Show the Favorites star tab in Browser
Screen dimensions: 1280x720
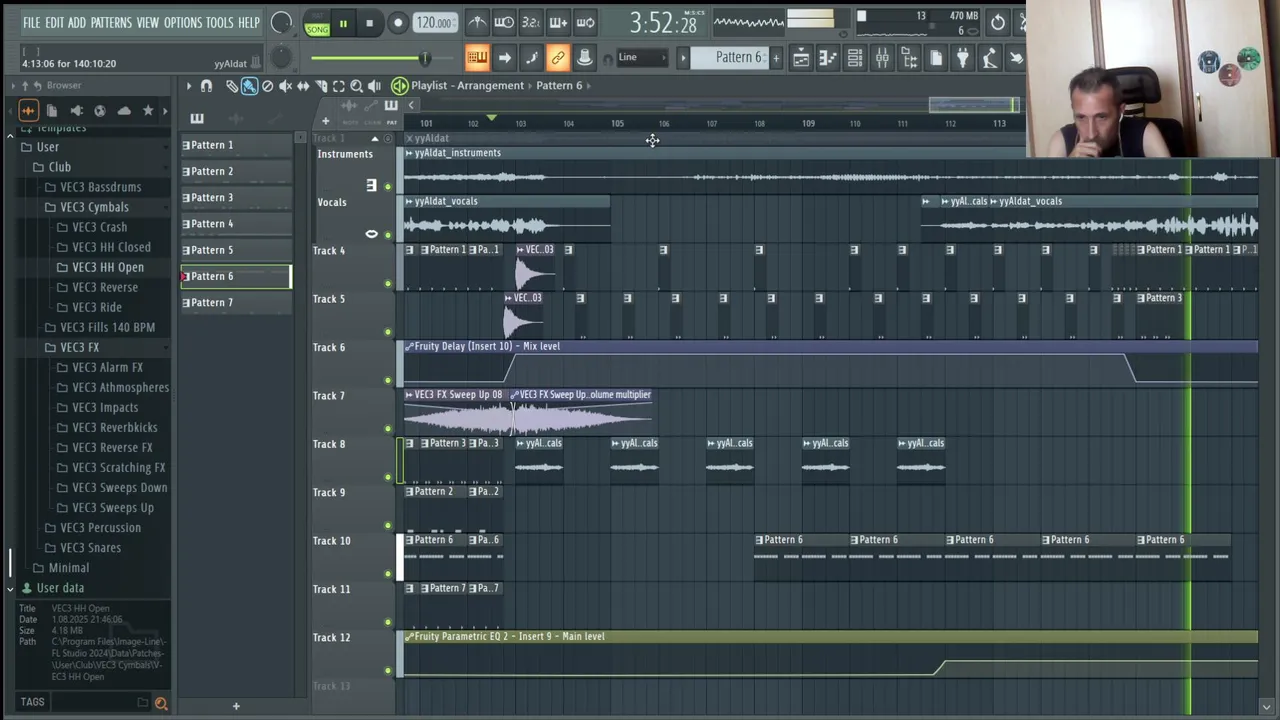pyautogui.click(x=148, y=111)
